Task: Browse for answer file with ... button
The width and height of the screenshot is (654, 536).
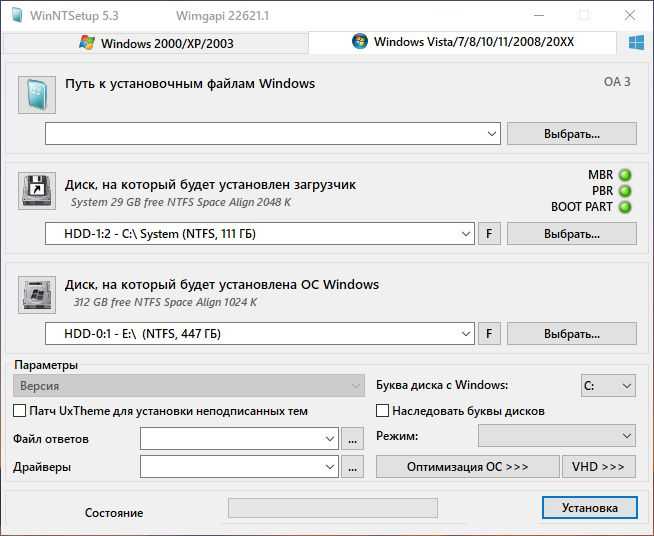Action: click(352, 439)
